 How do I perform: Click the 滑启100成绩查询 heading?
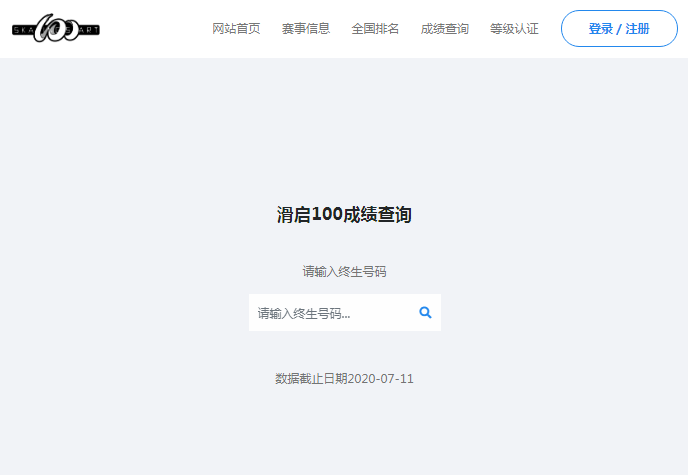pos(344,215)
